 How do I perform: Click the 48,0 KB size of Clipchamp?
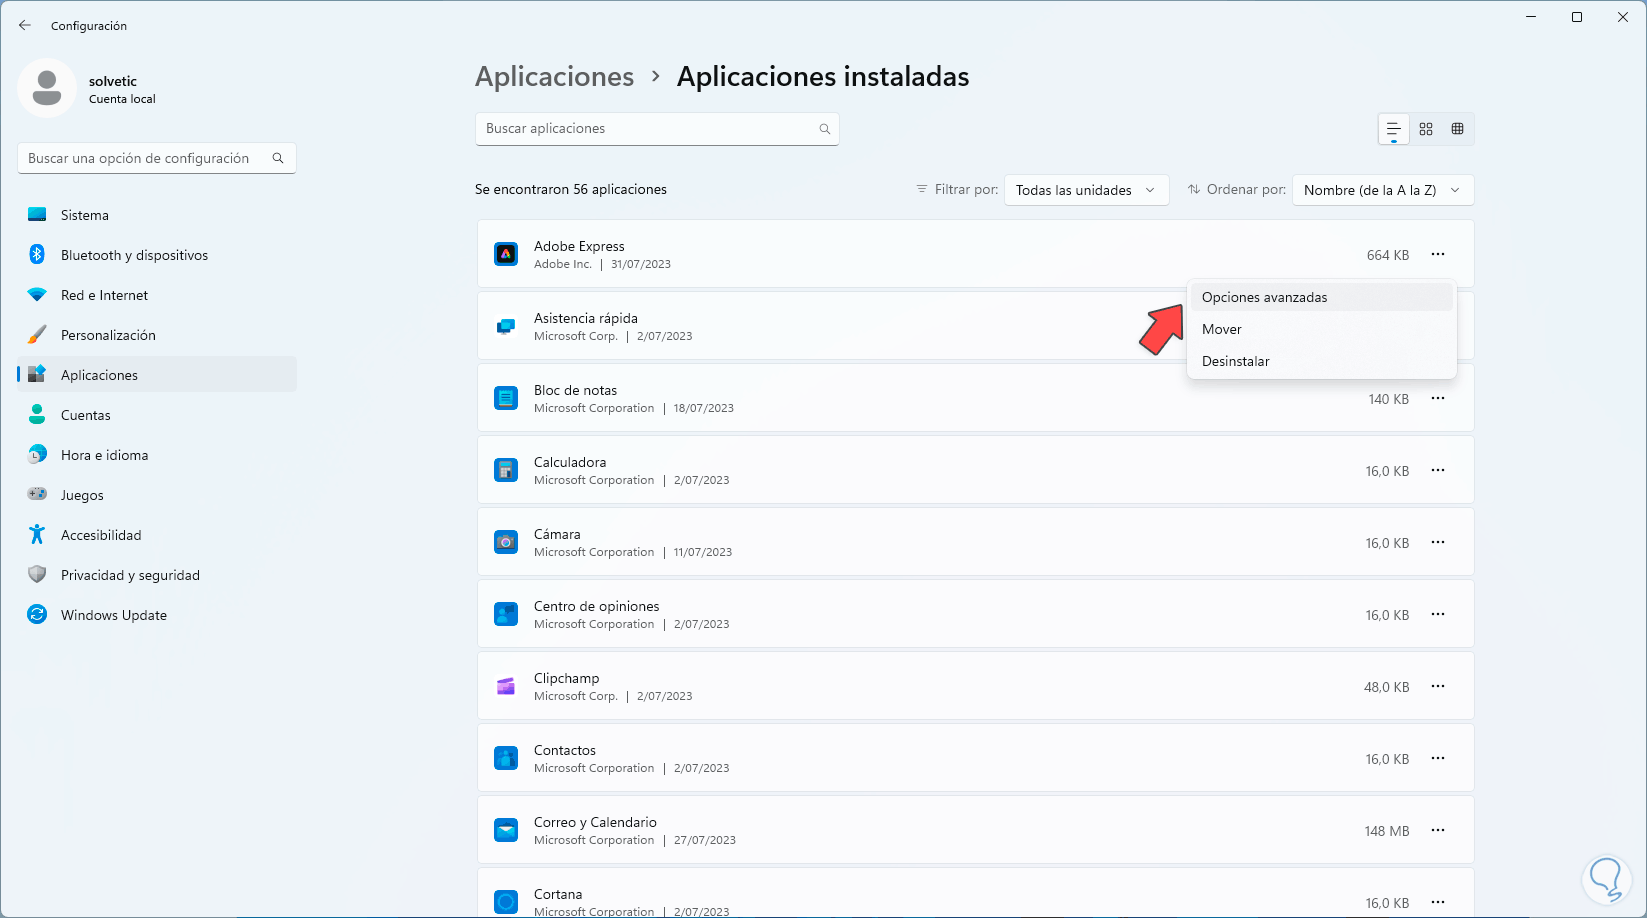pos(1387,687)
